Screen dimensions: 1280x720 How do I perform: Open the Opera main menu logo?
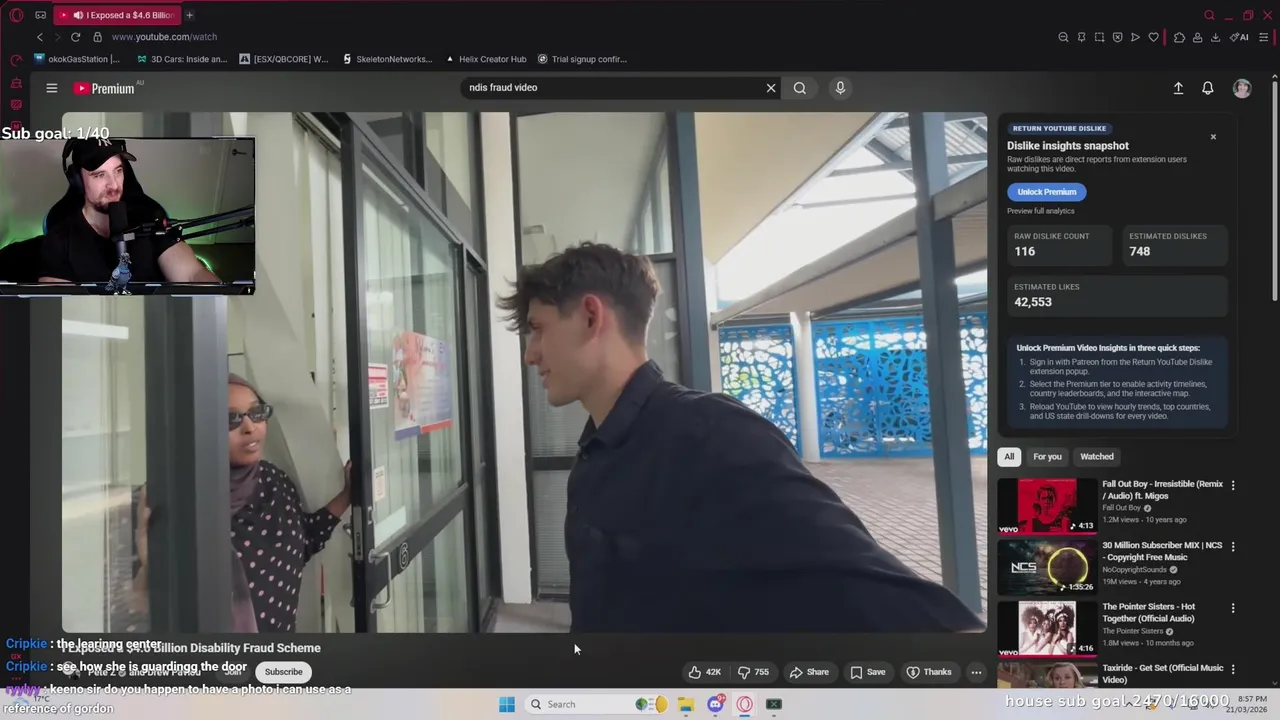(x=16, y=15)
